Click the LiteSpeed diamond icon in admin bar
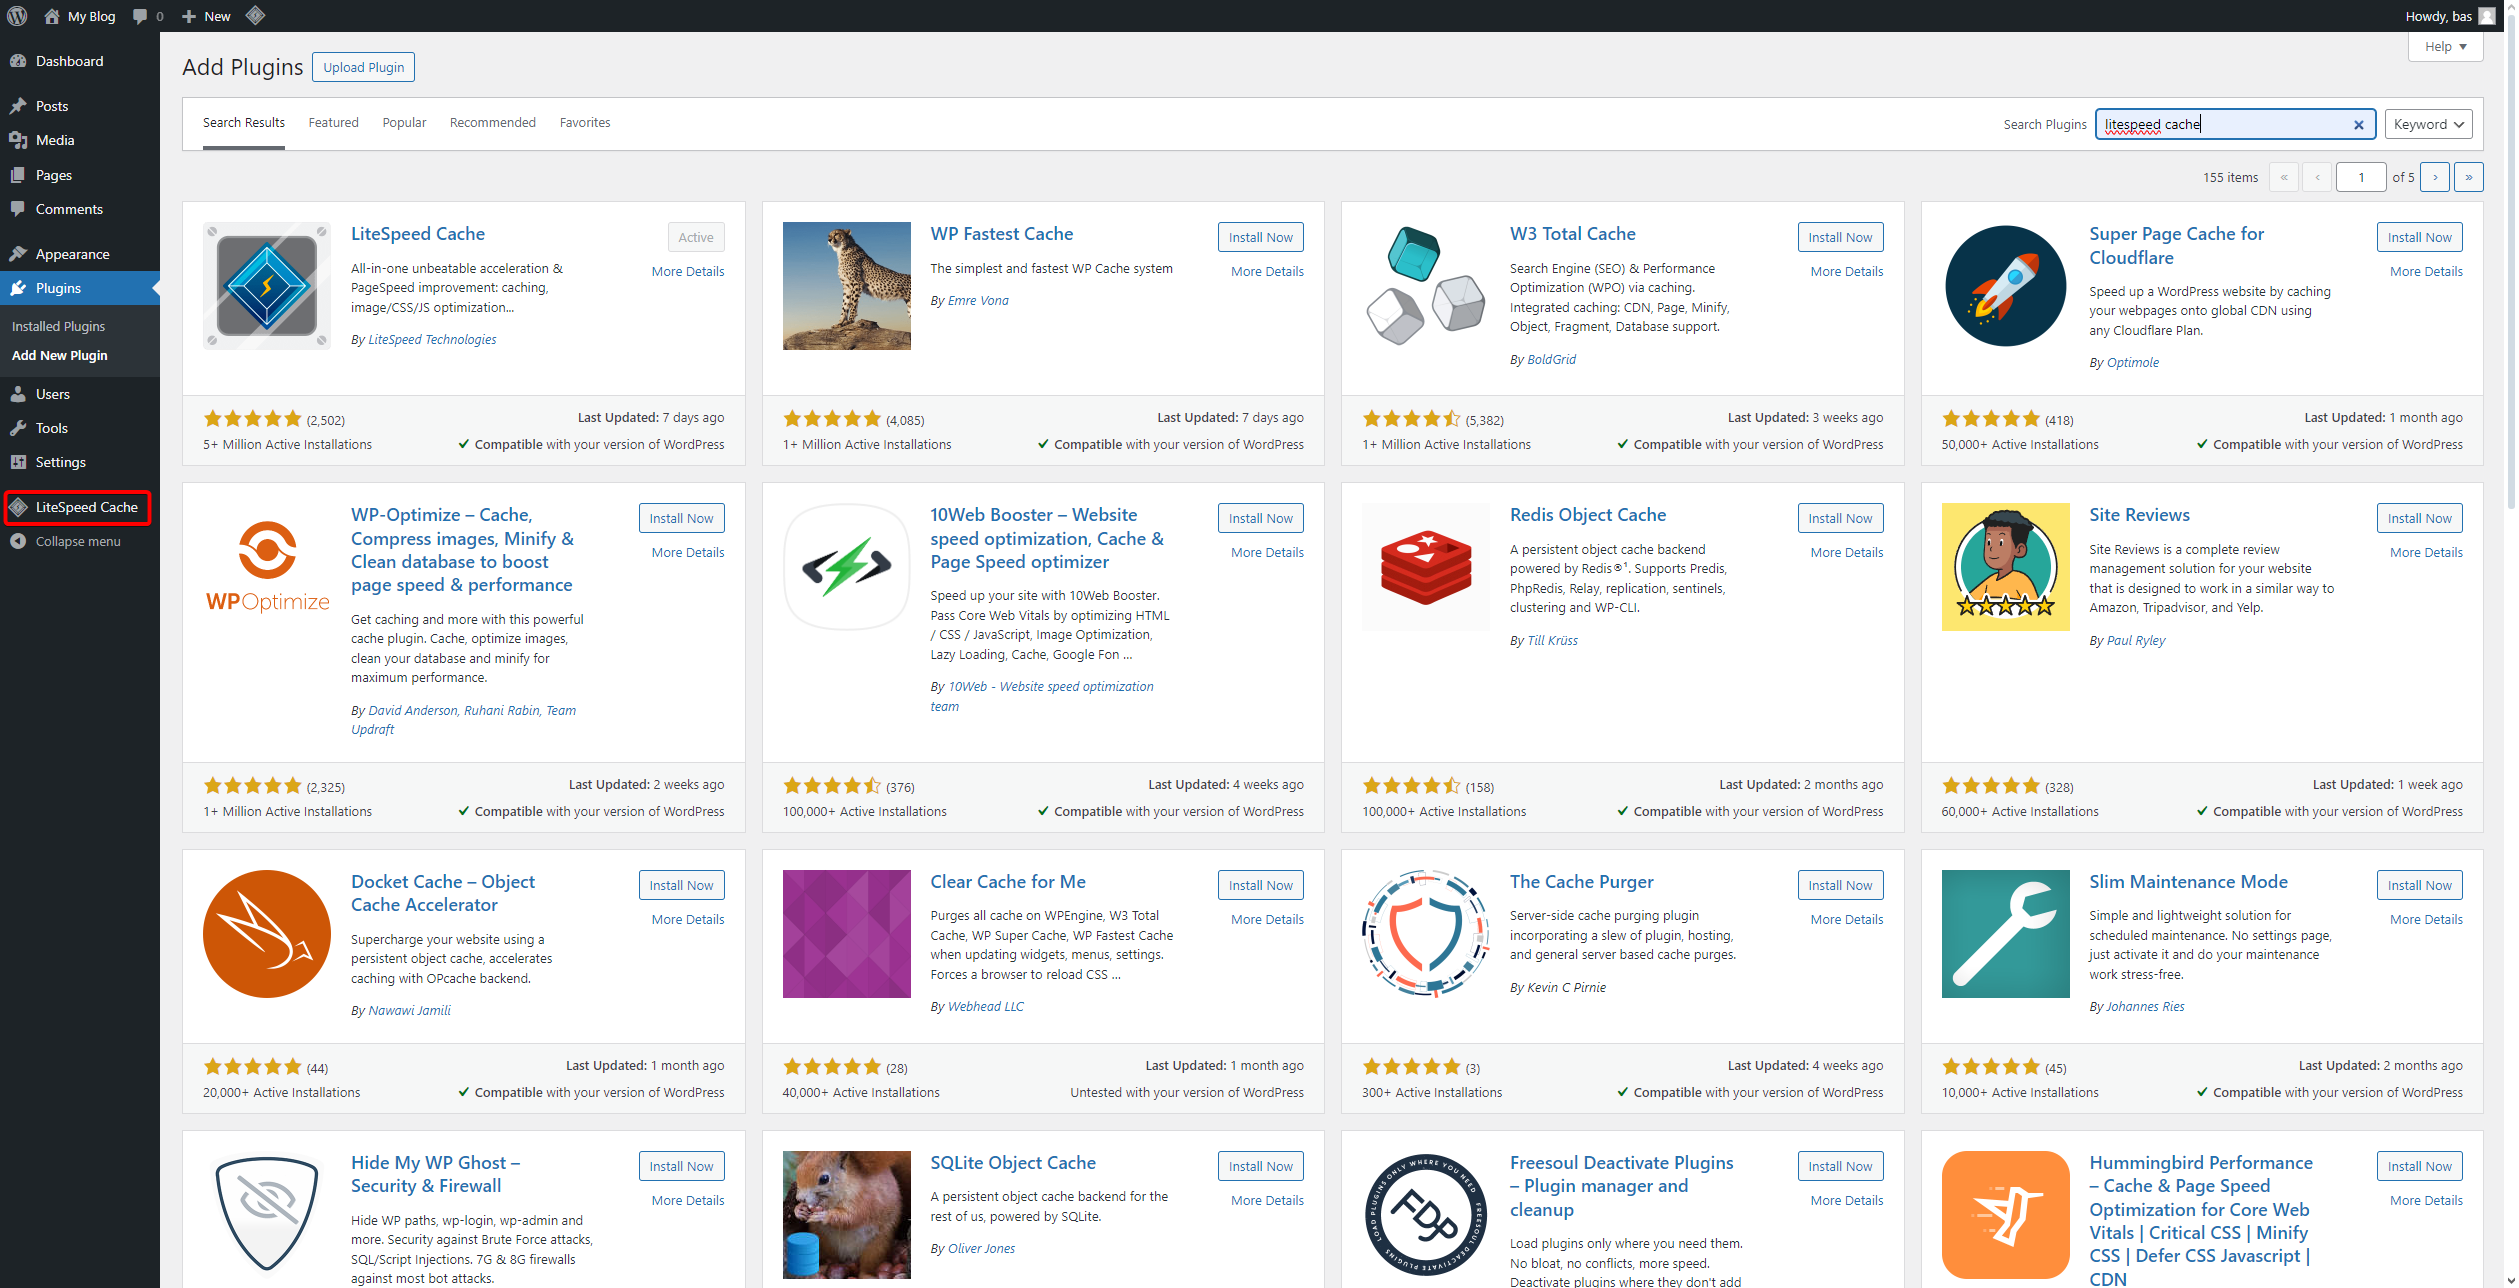 (x=255, y=15)
